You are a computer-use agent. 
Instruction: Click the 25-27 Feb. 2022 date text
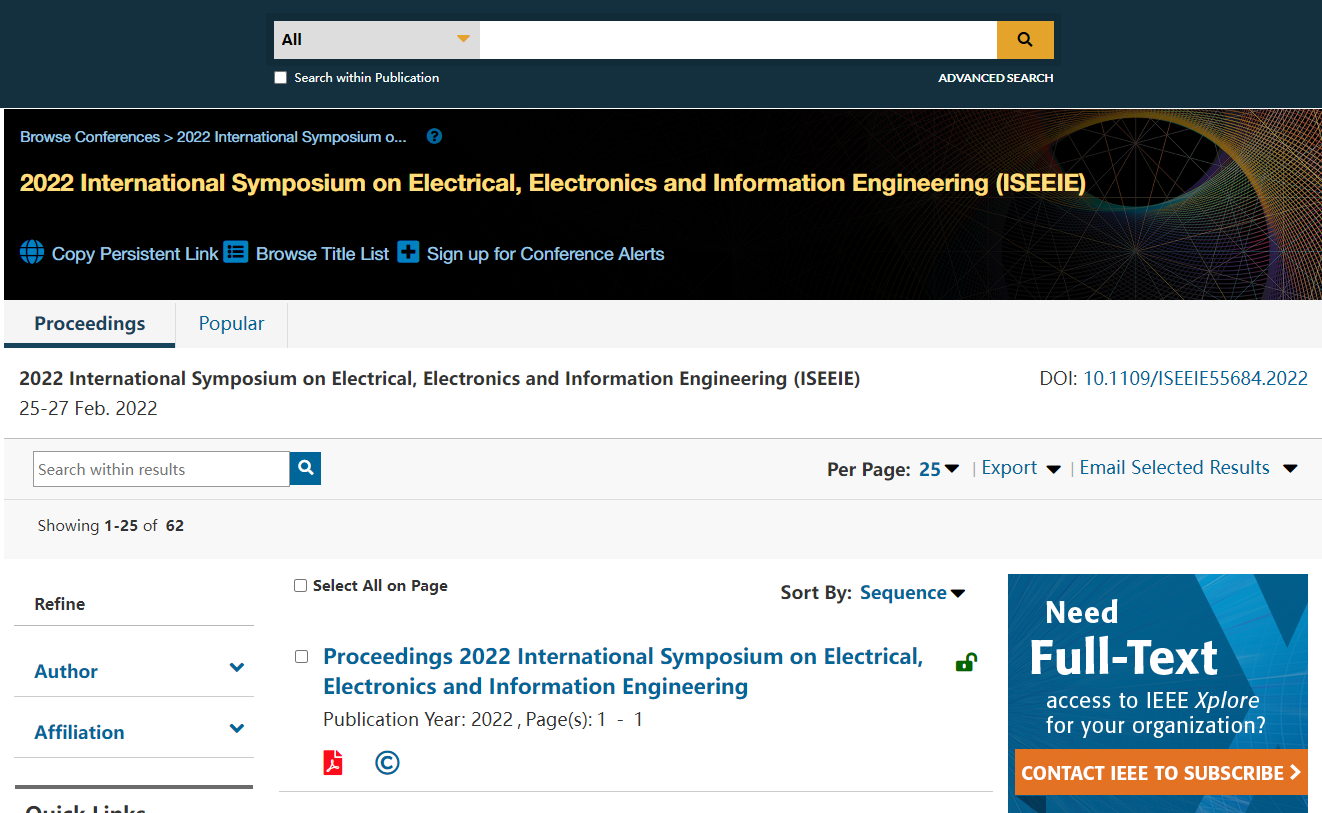tap(88, 408)
